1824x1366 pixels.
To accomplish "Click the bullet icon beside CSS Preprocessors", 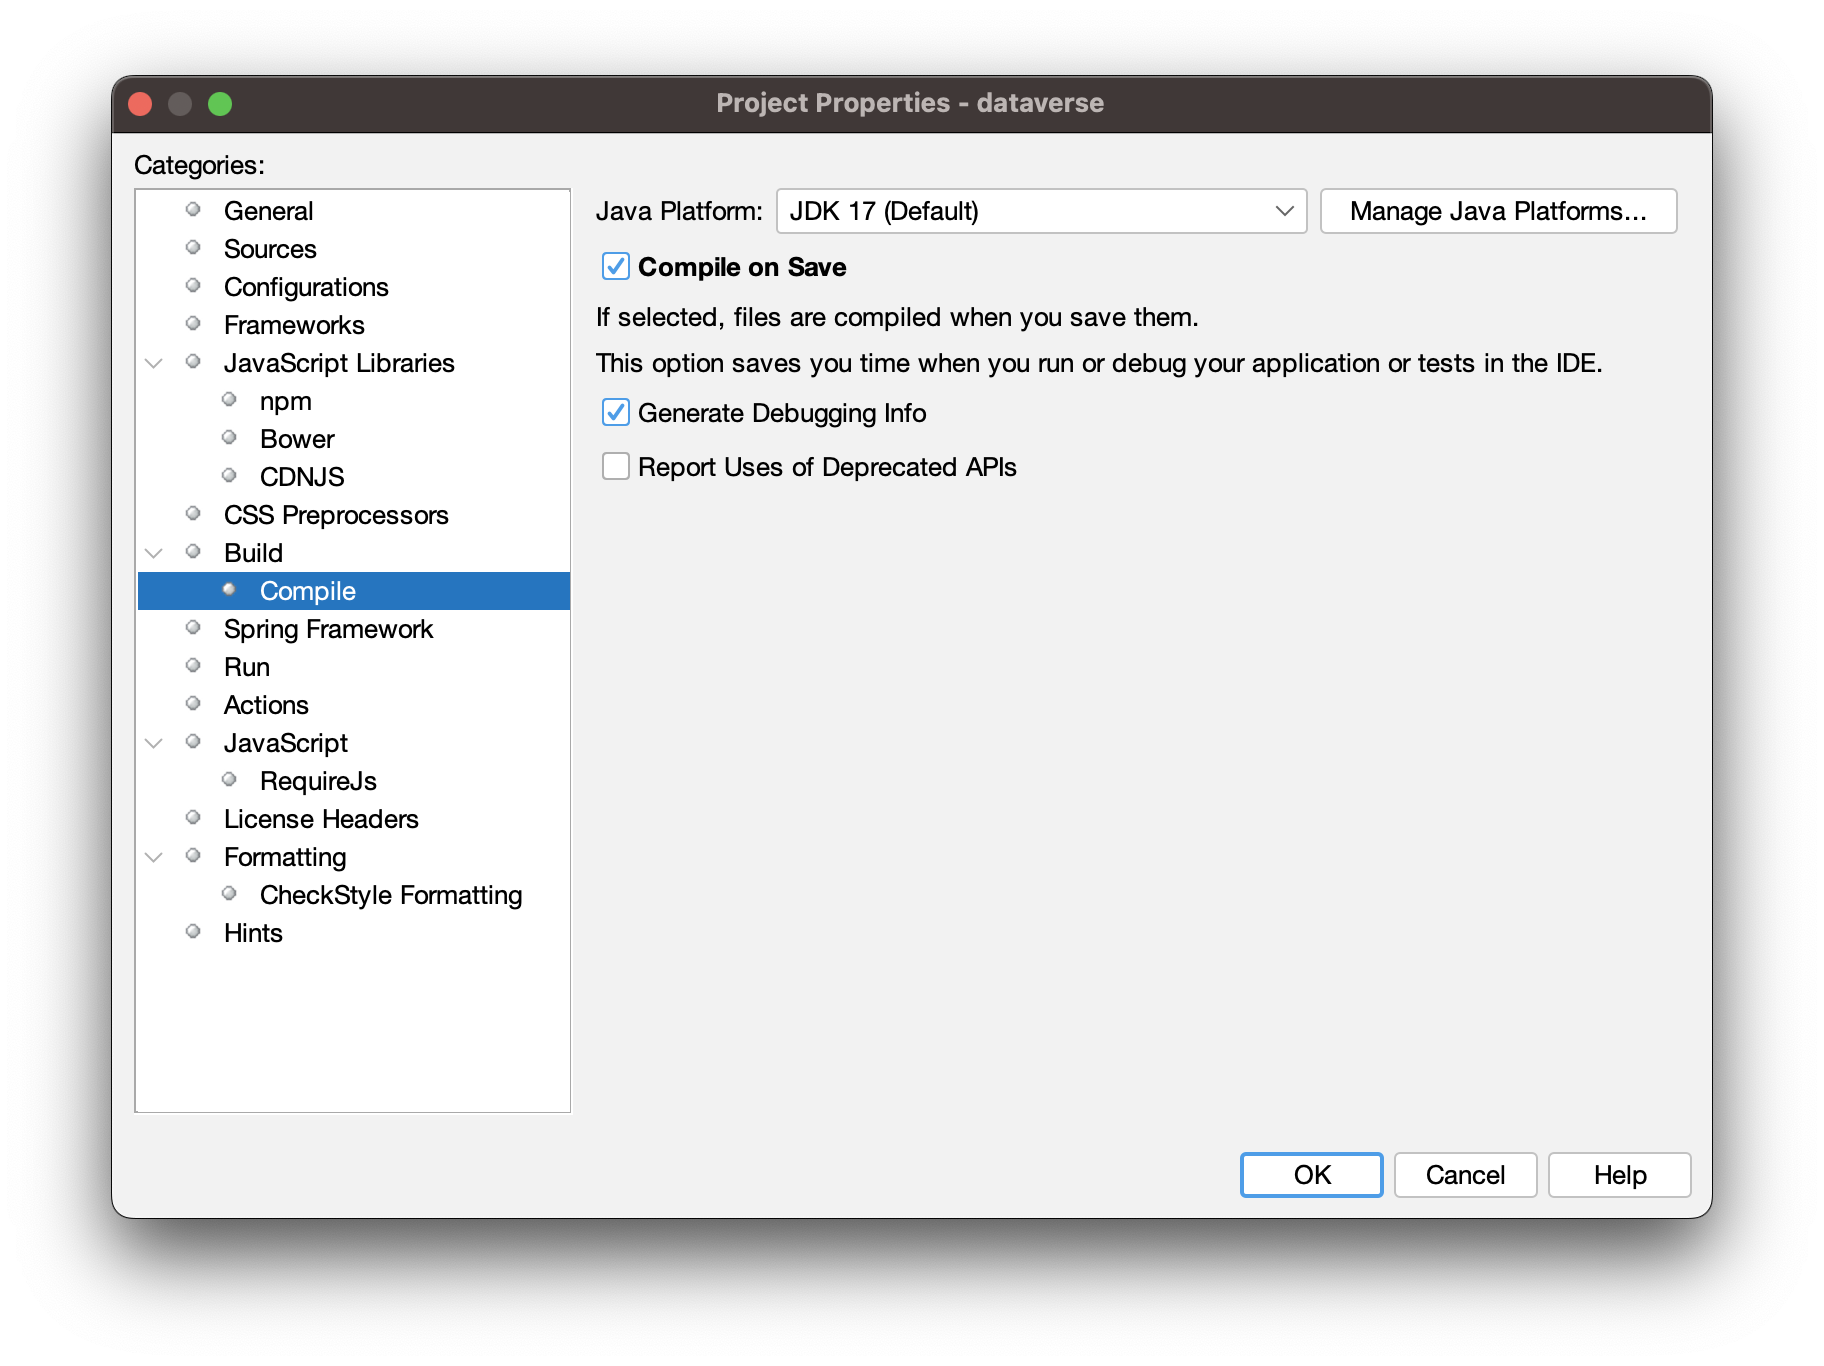I will point(193,514).
